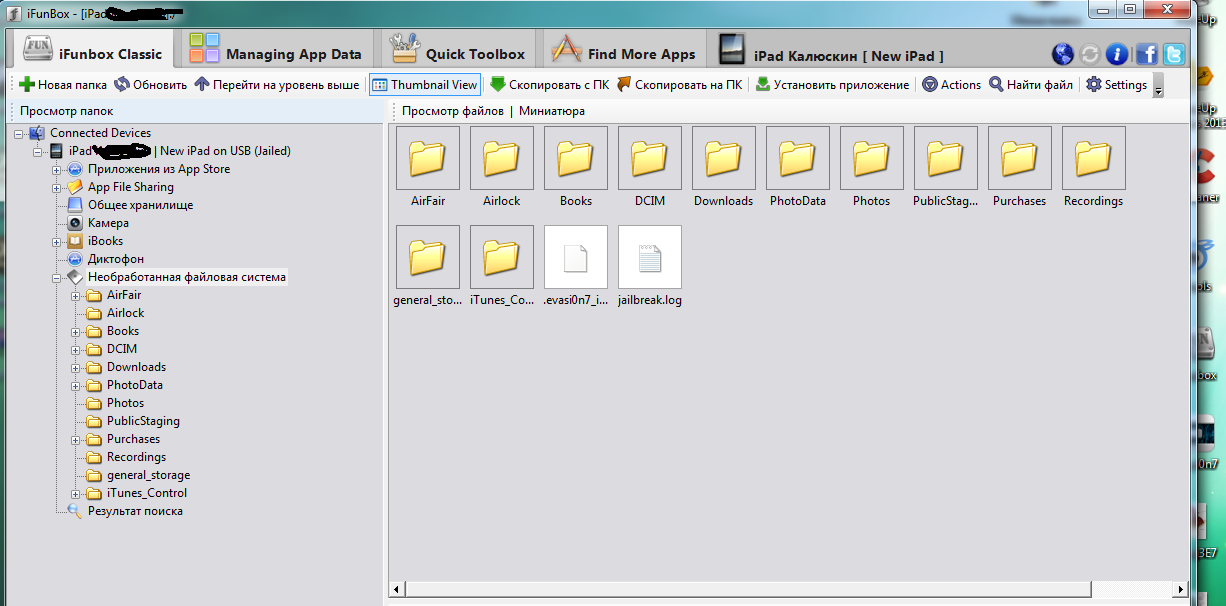
Task: Create a folder with Новая папка
Action: pyautogui.click(x=63, y=85)
